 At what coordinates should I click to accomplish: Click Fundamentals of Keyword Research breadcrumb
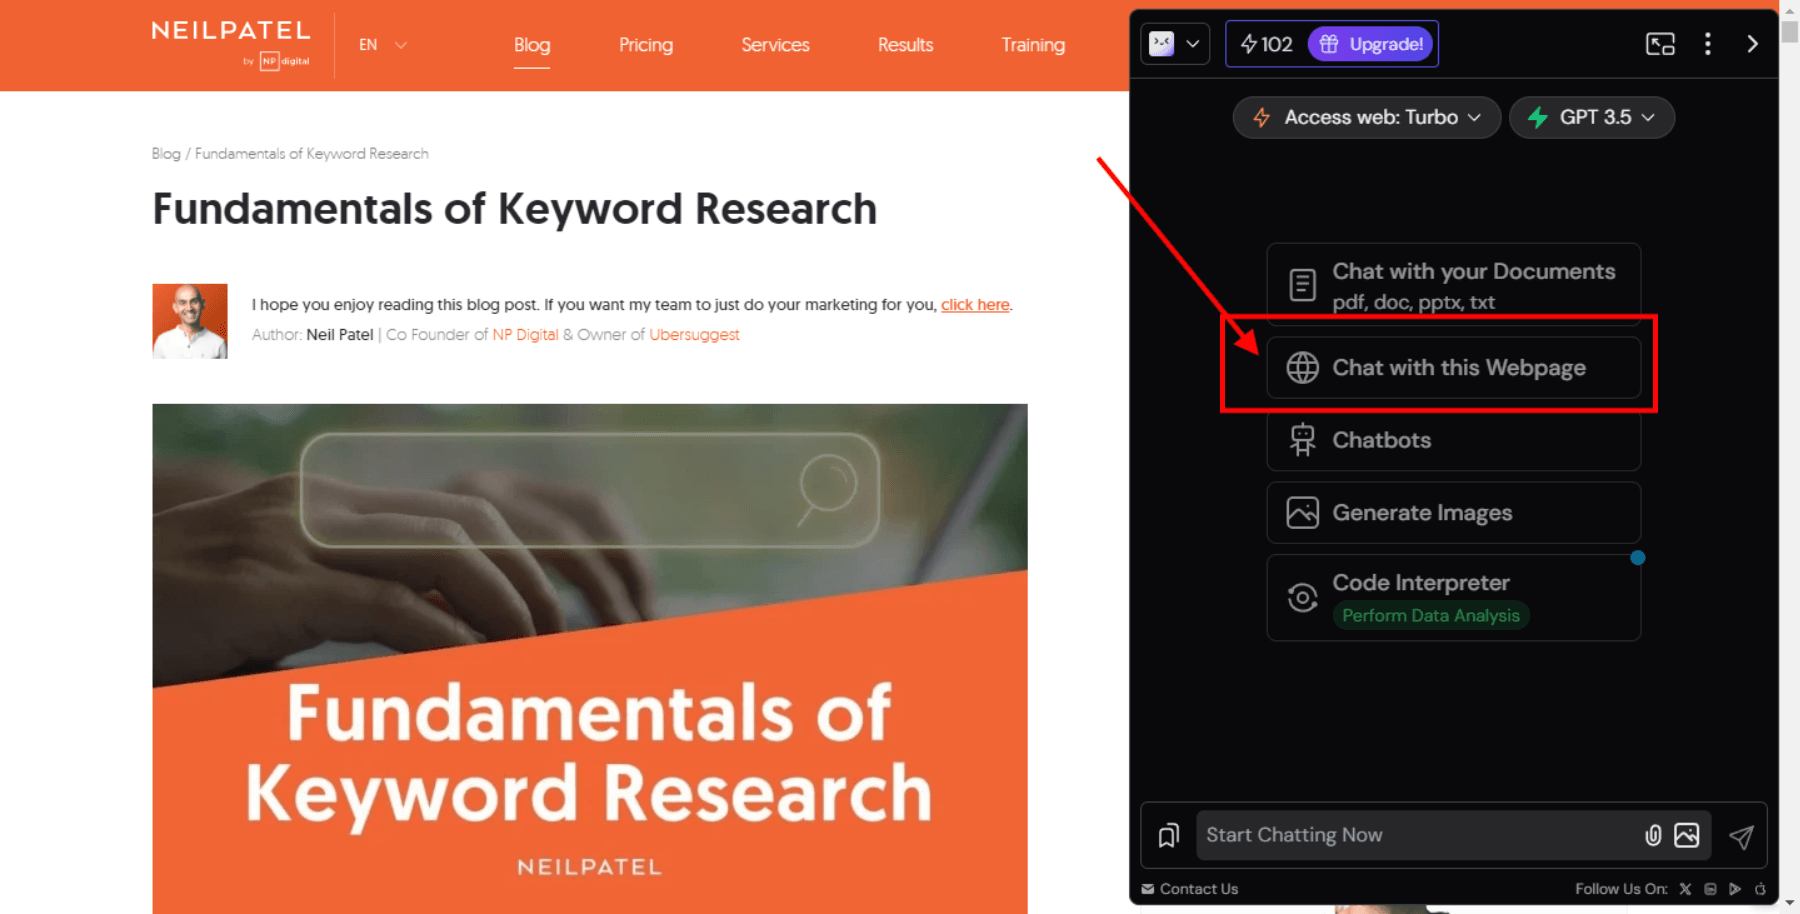[x=311, y=153]
